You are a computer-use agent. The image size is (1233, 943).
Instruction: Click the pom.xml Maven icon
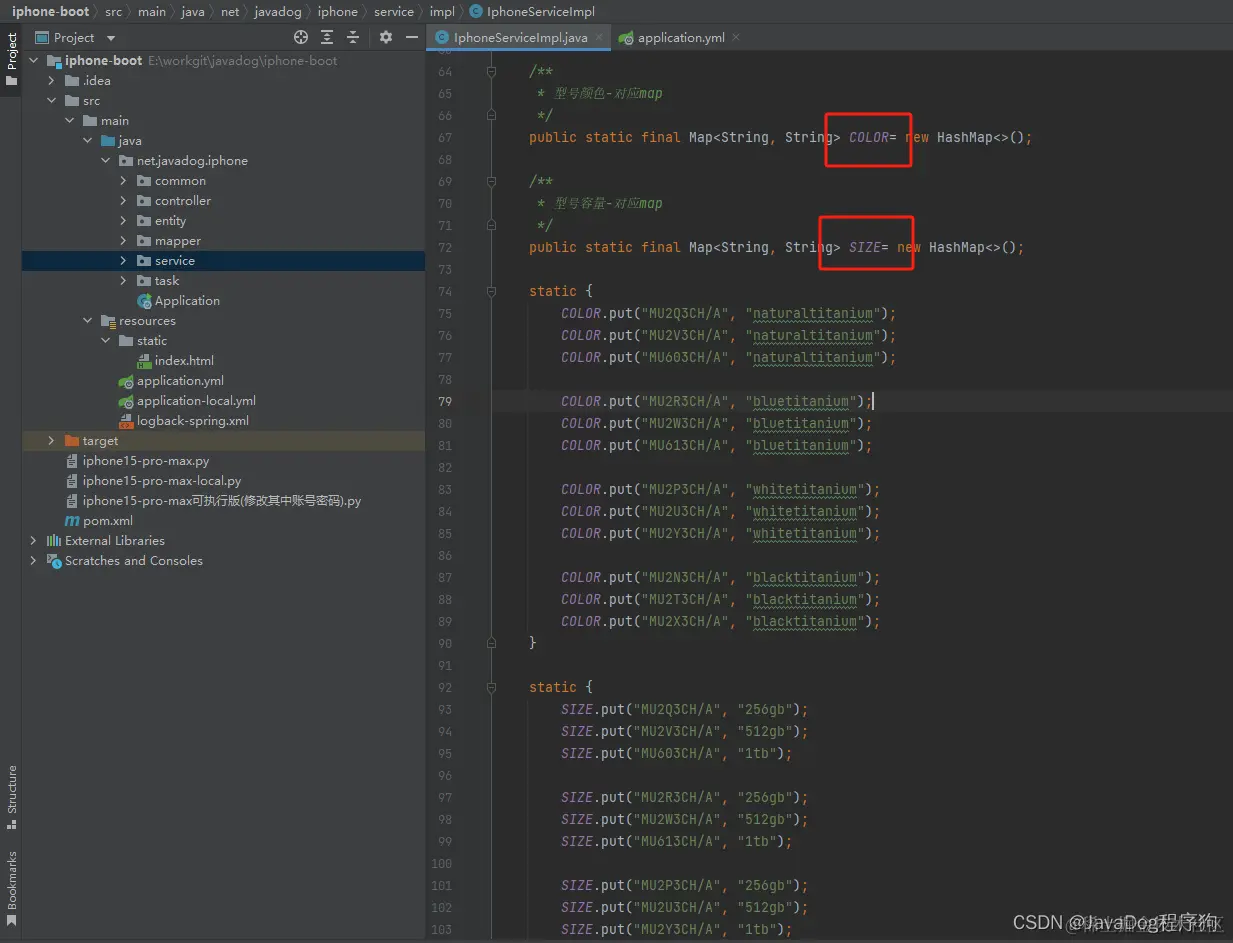[72, 521]
